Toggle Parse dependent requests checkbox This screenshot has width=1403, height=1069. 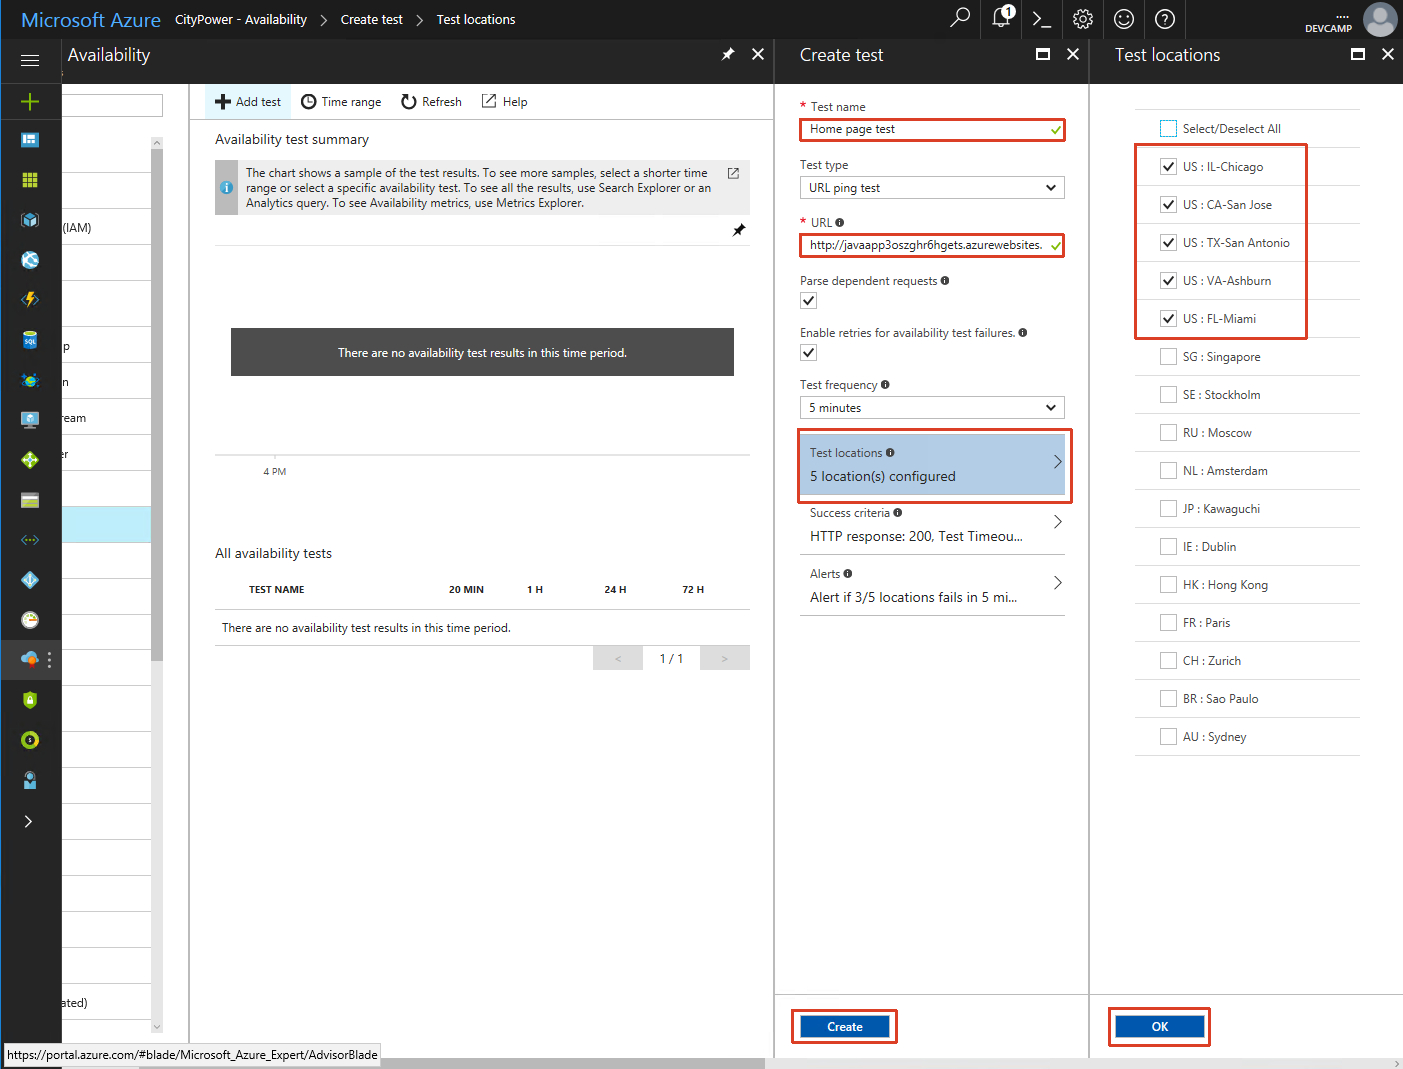click(x=809, y=301)
